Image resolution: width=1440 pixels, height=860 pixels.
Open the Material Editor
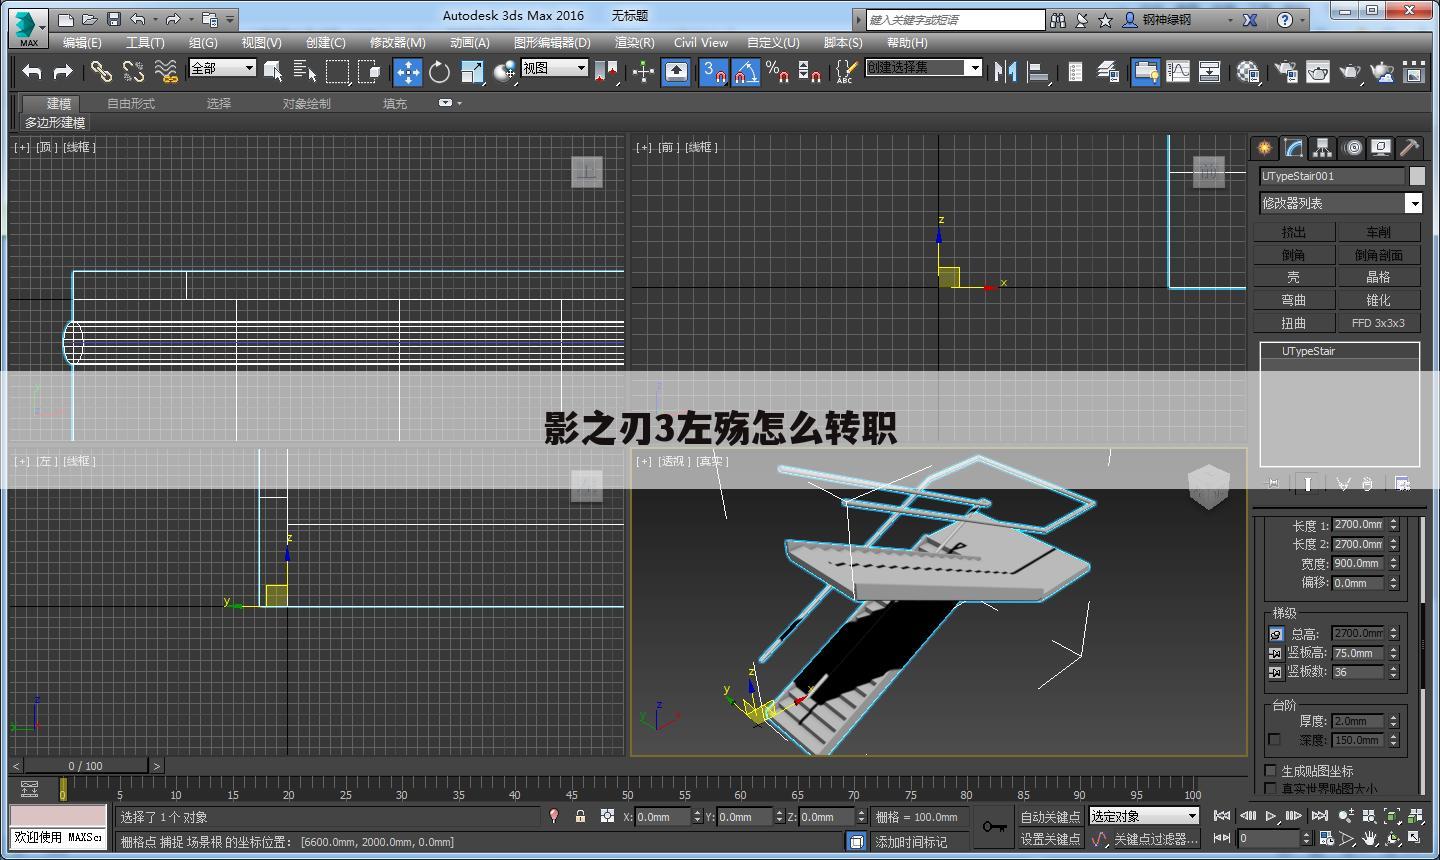[1248, 71]
